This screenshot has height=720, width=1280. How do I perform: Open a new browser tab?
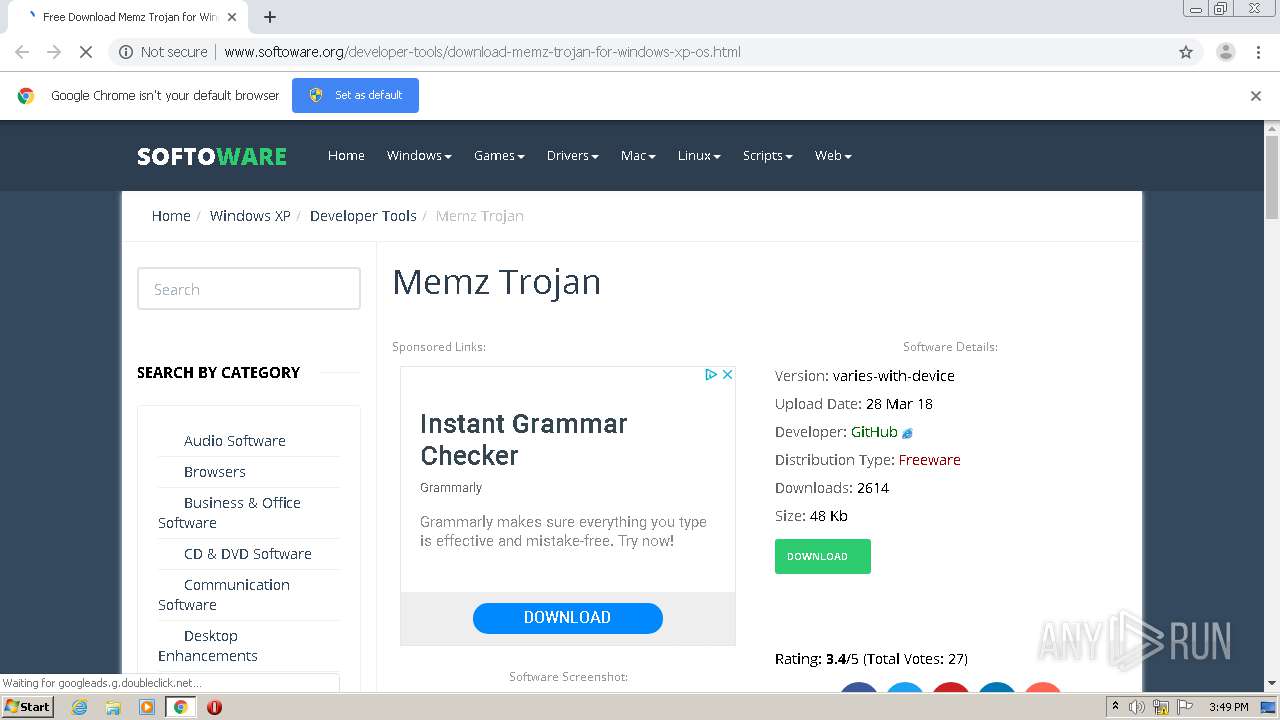tap(270, 17)
